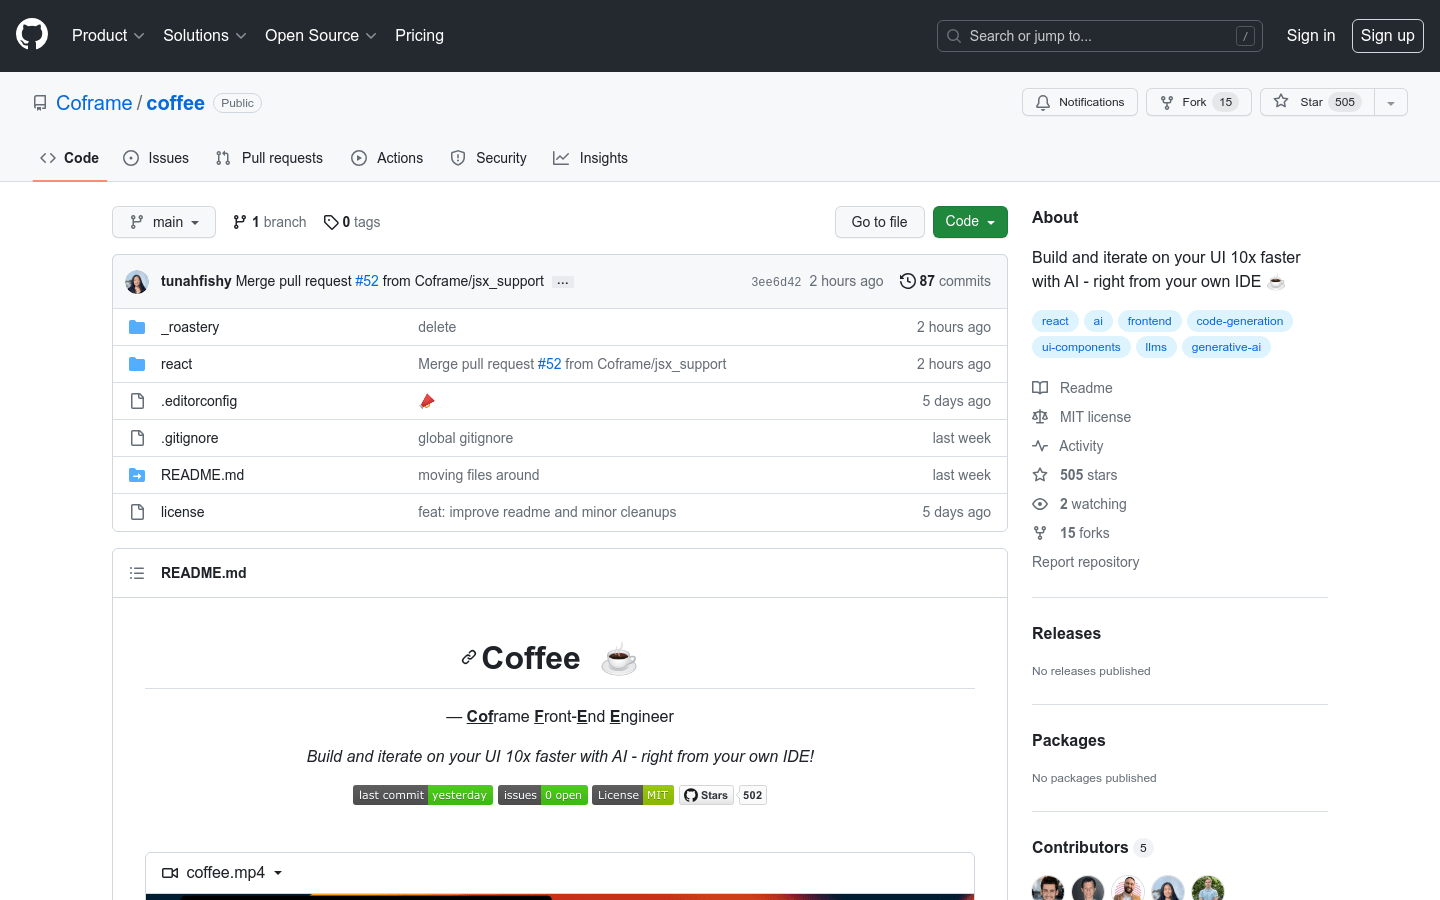
Task: Click the Go to file button
Action: tap(879, 222)
